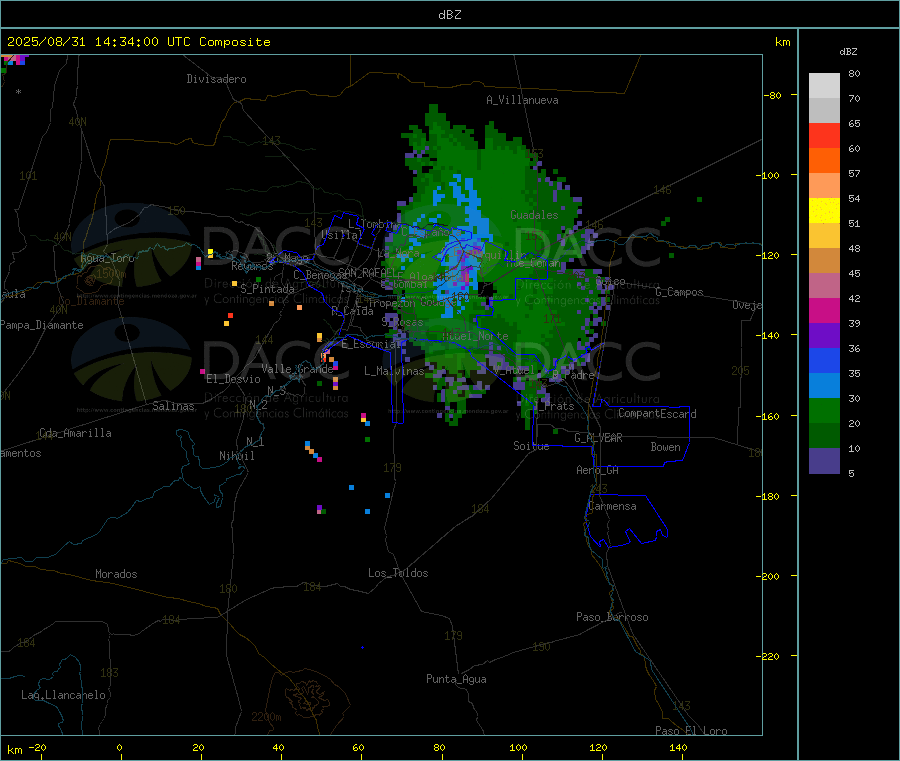Click the yellow echo pixel near Reyunos
The image size is (900, 761).
(210, 253)
